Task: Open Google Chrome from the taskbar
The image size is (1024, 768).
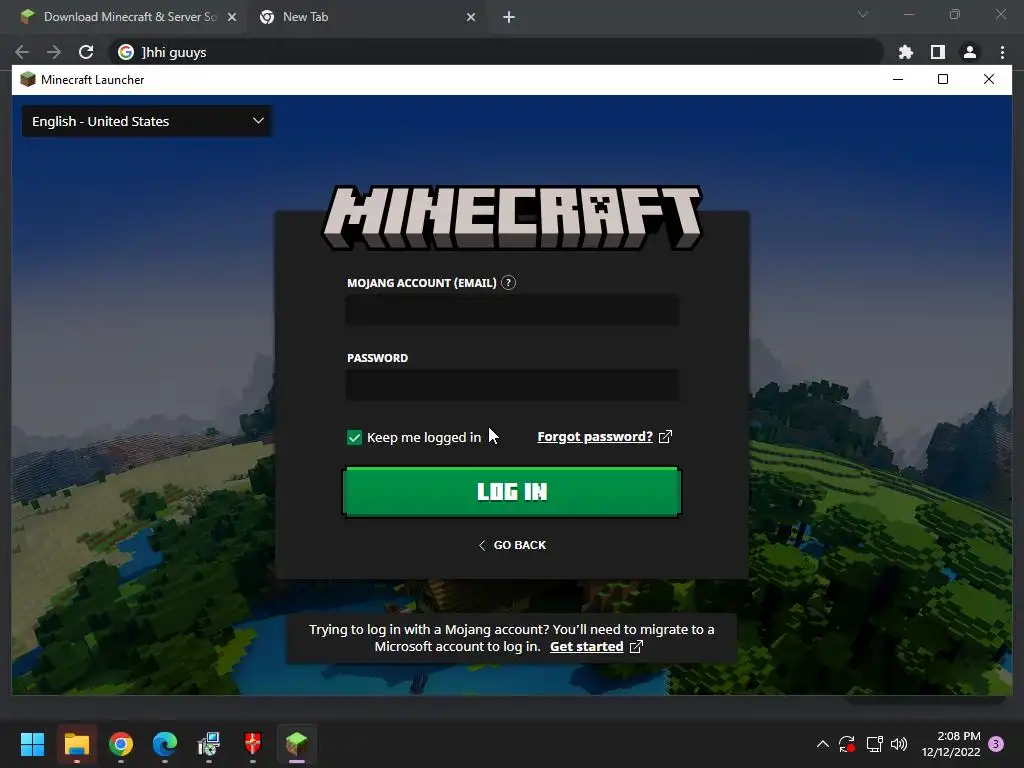Action: [x=121, y=744]
